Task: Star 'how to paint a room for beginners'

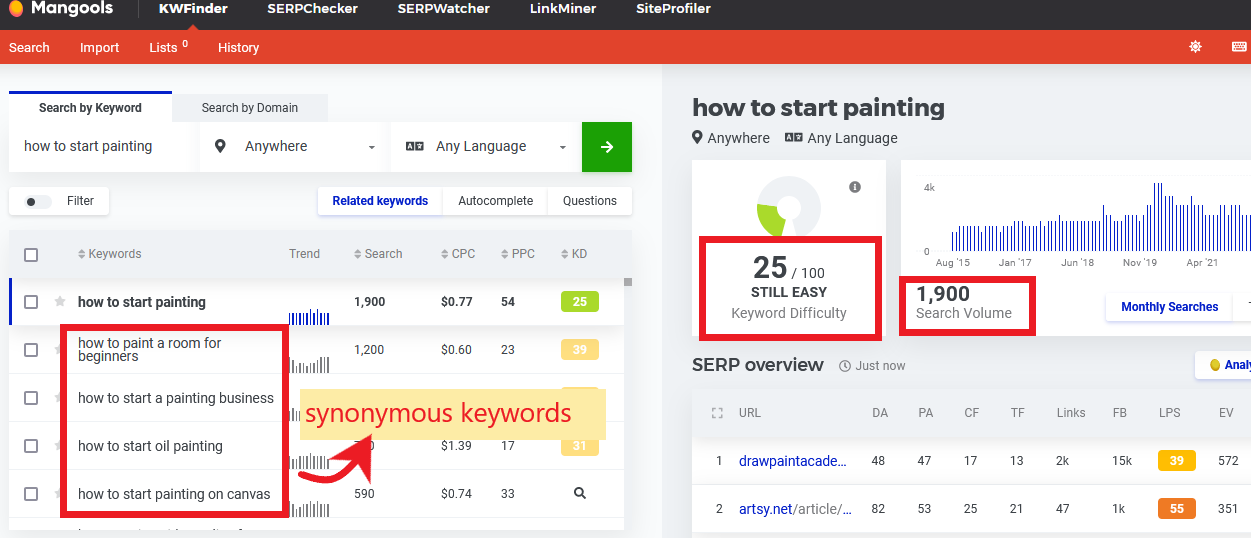Action: (x=60, y=350)
